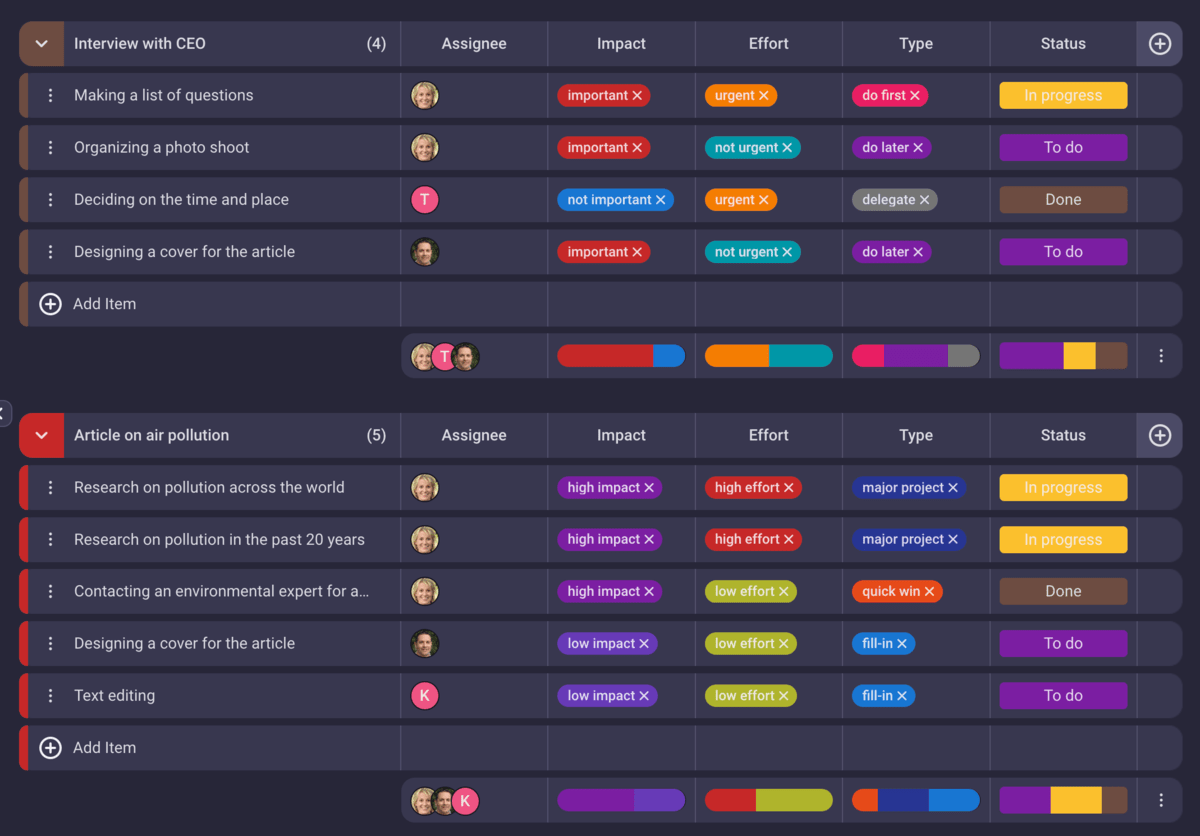Remove the 'fill-in' tag from Text editing

(x=901, y=695)
